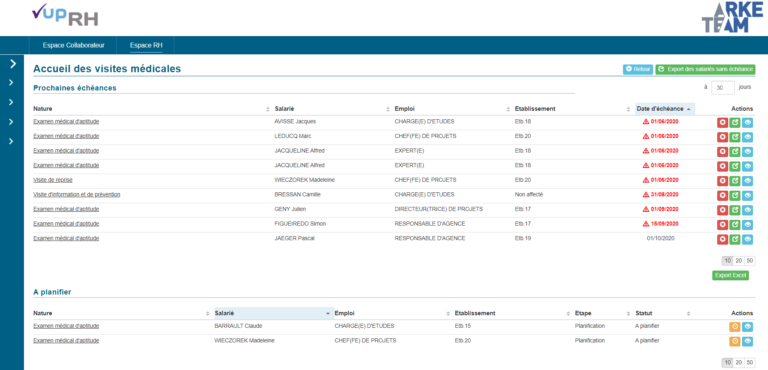Click green edit icon for LEDUCQ Marc
The image size is (768, 370).
(x=735, y=137)
